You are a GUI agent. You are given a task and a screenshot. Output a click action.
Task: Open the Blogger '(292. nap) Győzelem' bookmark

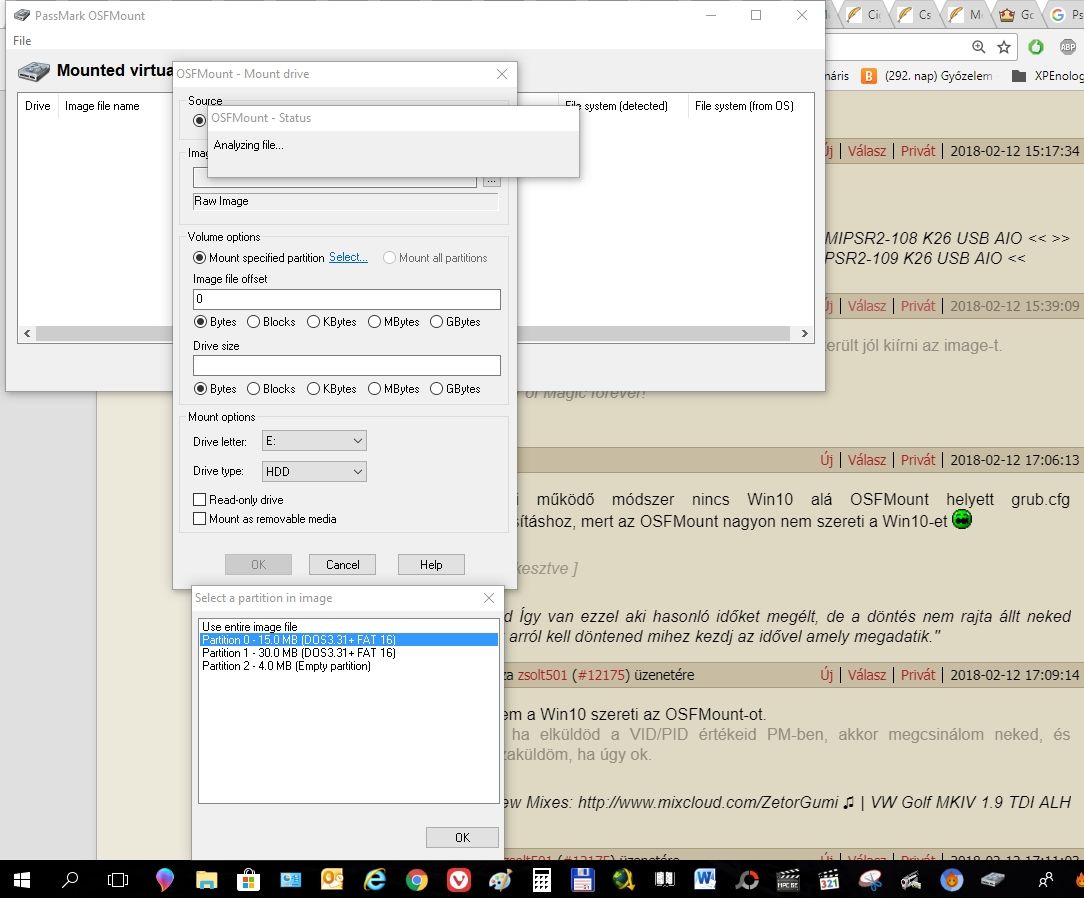pos(927,75)
